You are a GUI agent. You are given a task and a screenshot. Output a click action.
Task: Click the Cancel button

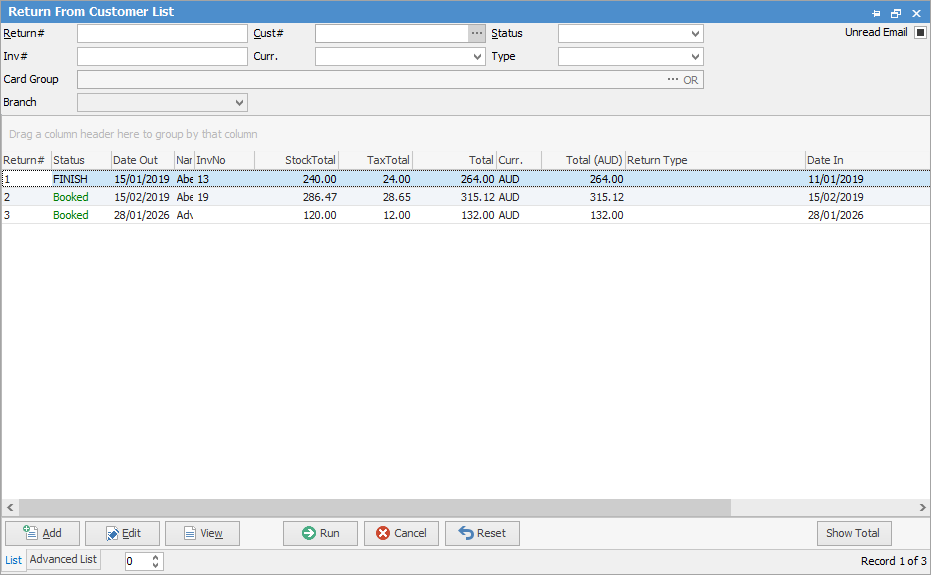pyautogui.click(x=401, y=533)
